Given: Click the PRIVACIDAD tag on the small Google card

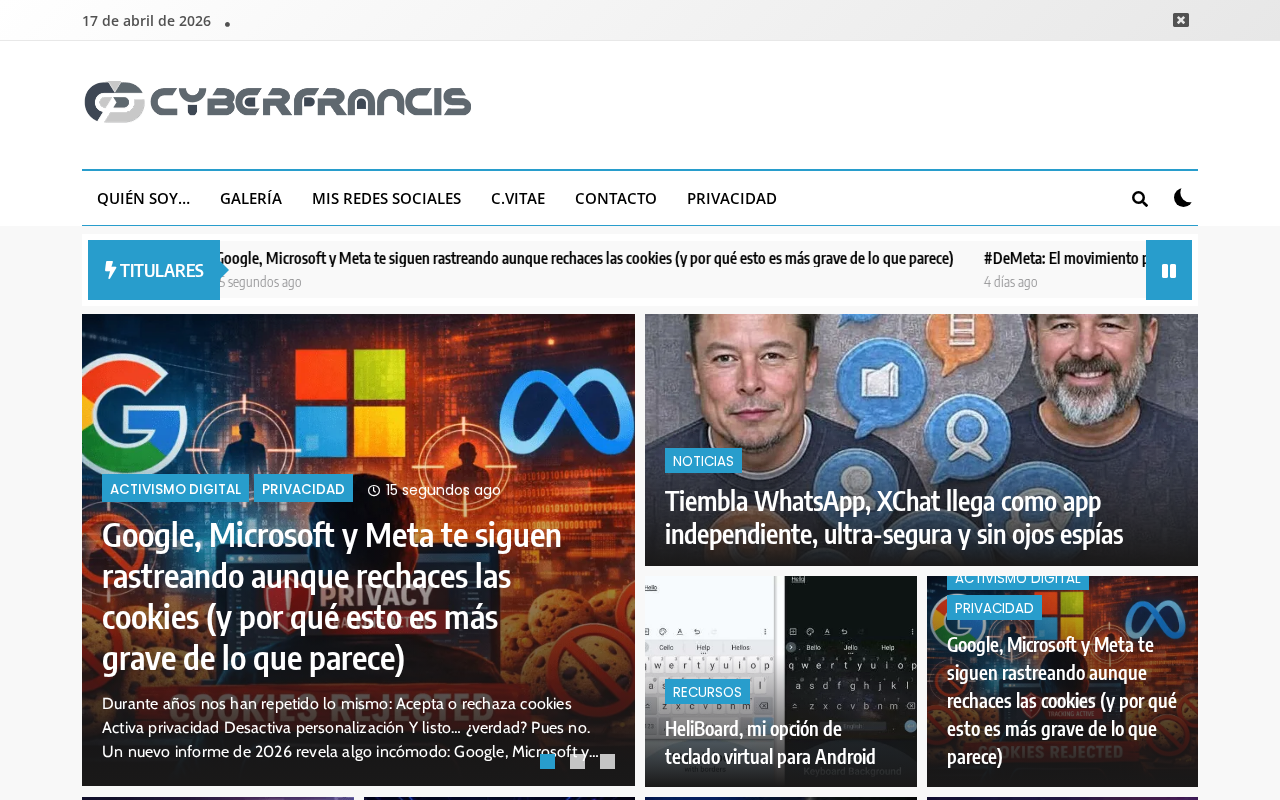Looking at the screenshot, I should (994, 608).
